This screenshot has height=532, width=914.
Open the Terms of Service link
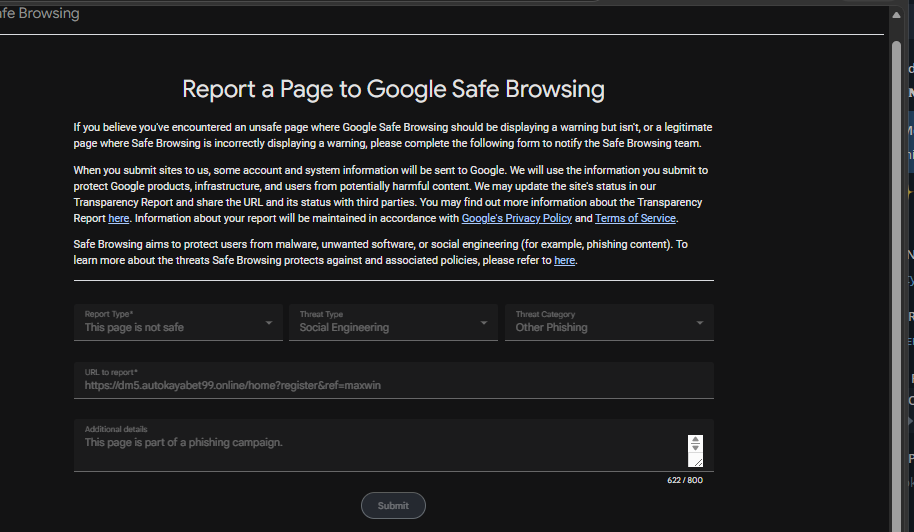[635, 219]
